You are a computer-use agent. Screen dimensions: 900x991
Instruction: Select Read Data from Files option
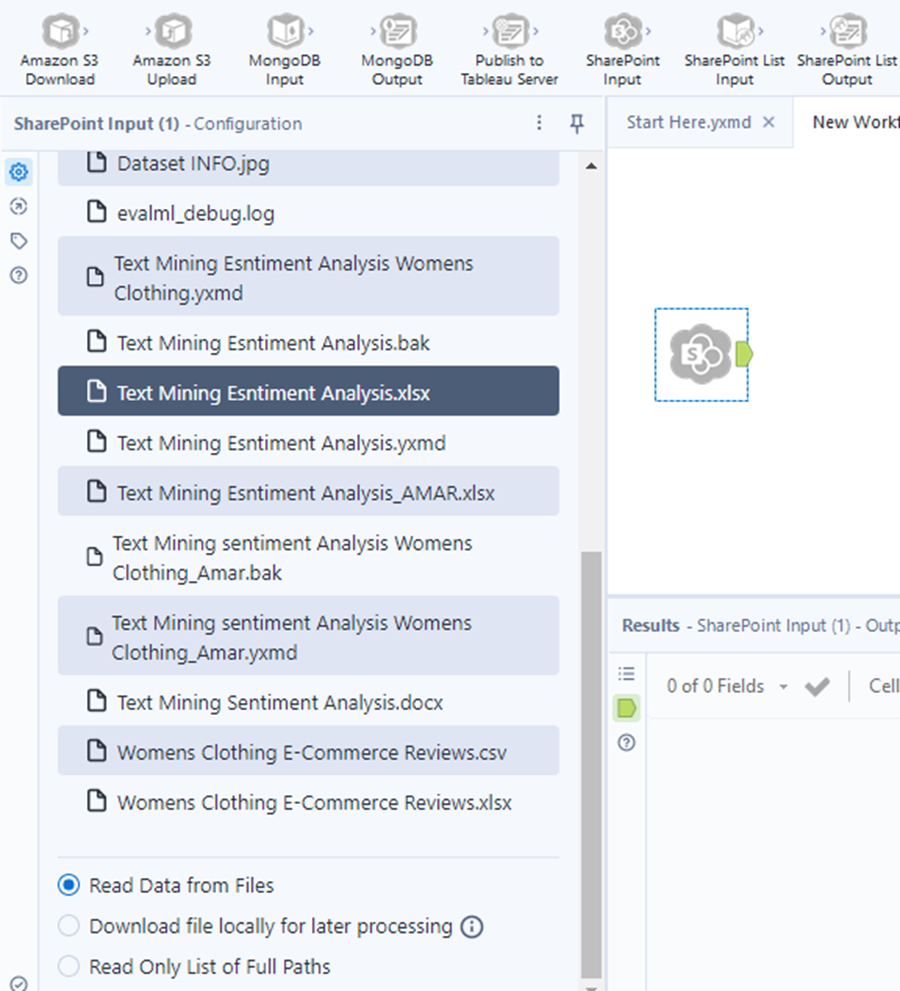(x=69, y=886)
